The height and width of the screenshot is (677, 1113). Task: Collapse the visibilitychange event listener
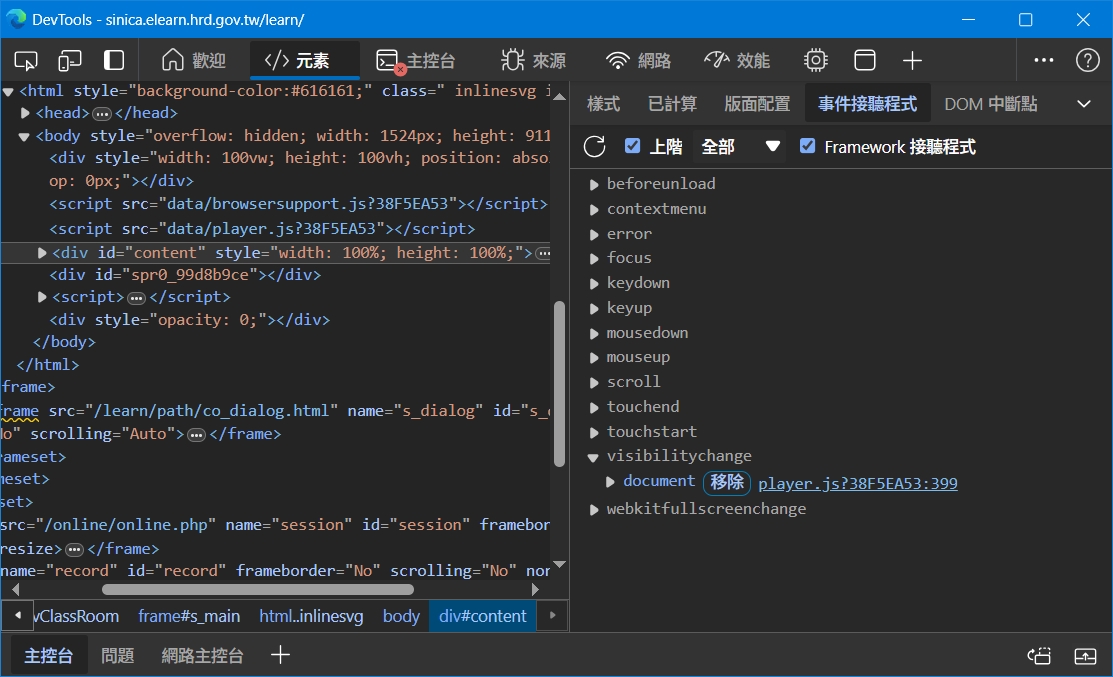593,457
